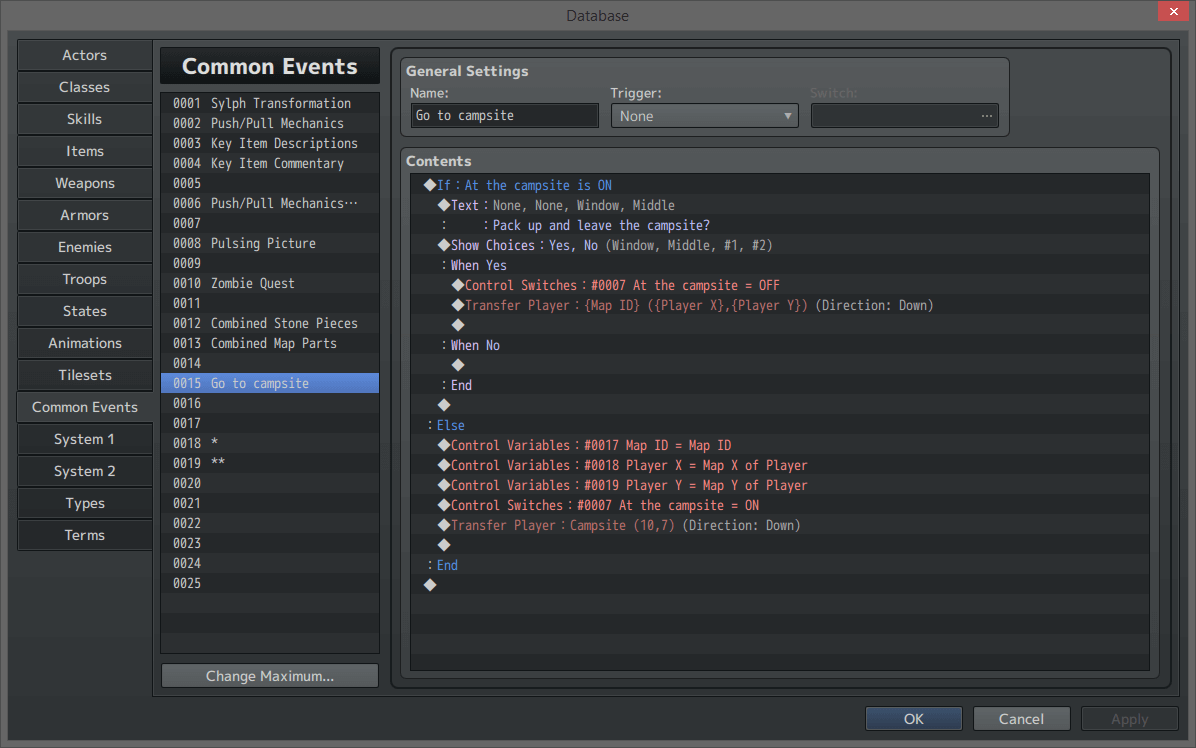Select the Text command line with 'None, None, Window, Middle'
The image size is (1196, 748).
[780, 205]
